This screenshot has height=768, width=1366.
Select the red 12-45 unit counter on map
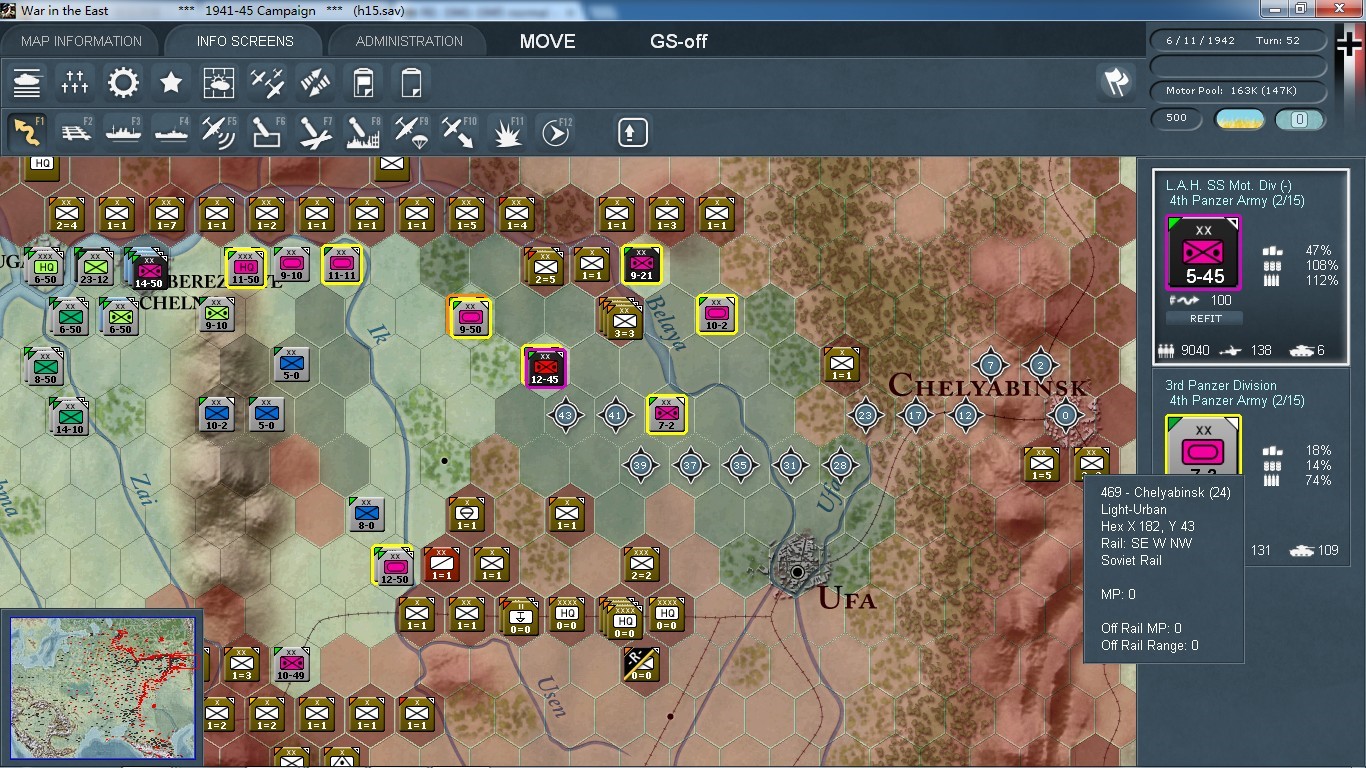[x=545, y=367]
